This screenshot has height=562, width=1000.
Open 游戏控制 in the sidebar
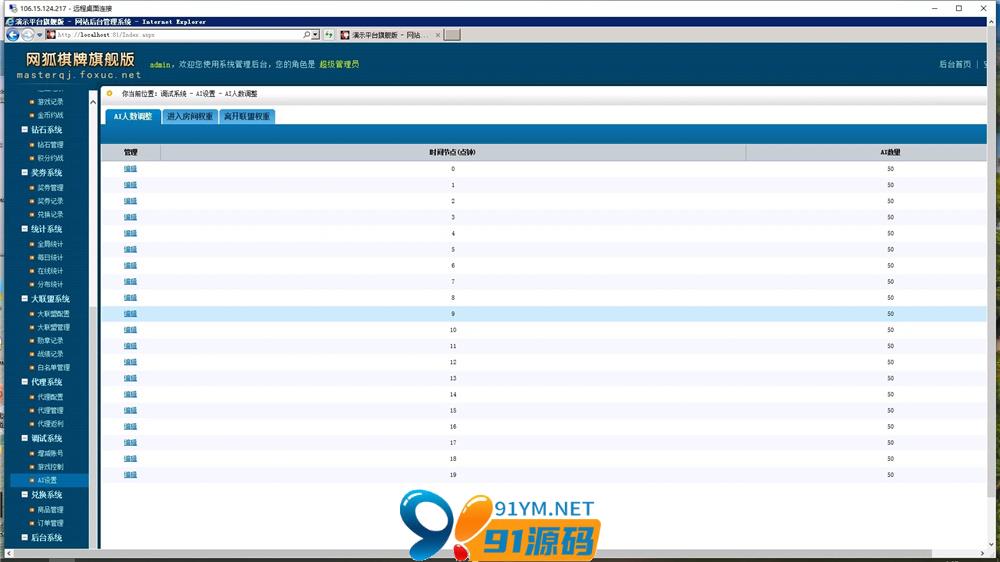tap(50, 467)
